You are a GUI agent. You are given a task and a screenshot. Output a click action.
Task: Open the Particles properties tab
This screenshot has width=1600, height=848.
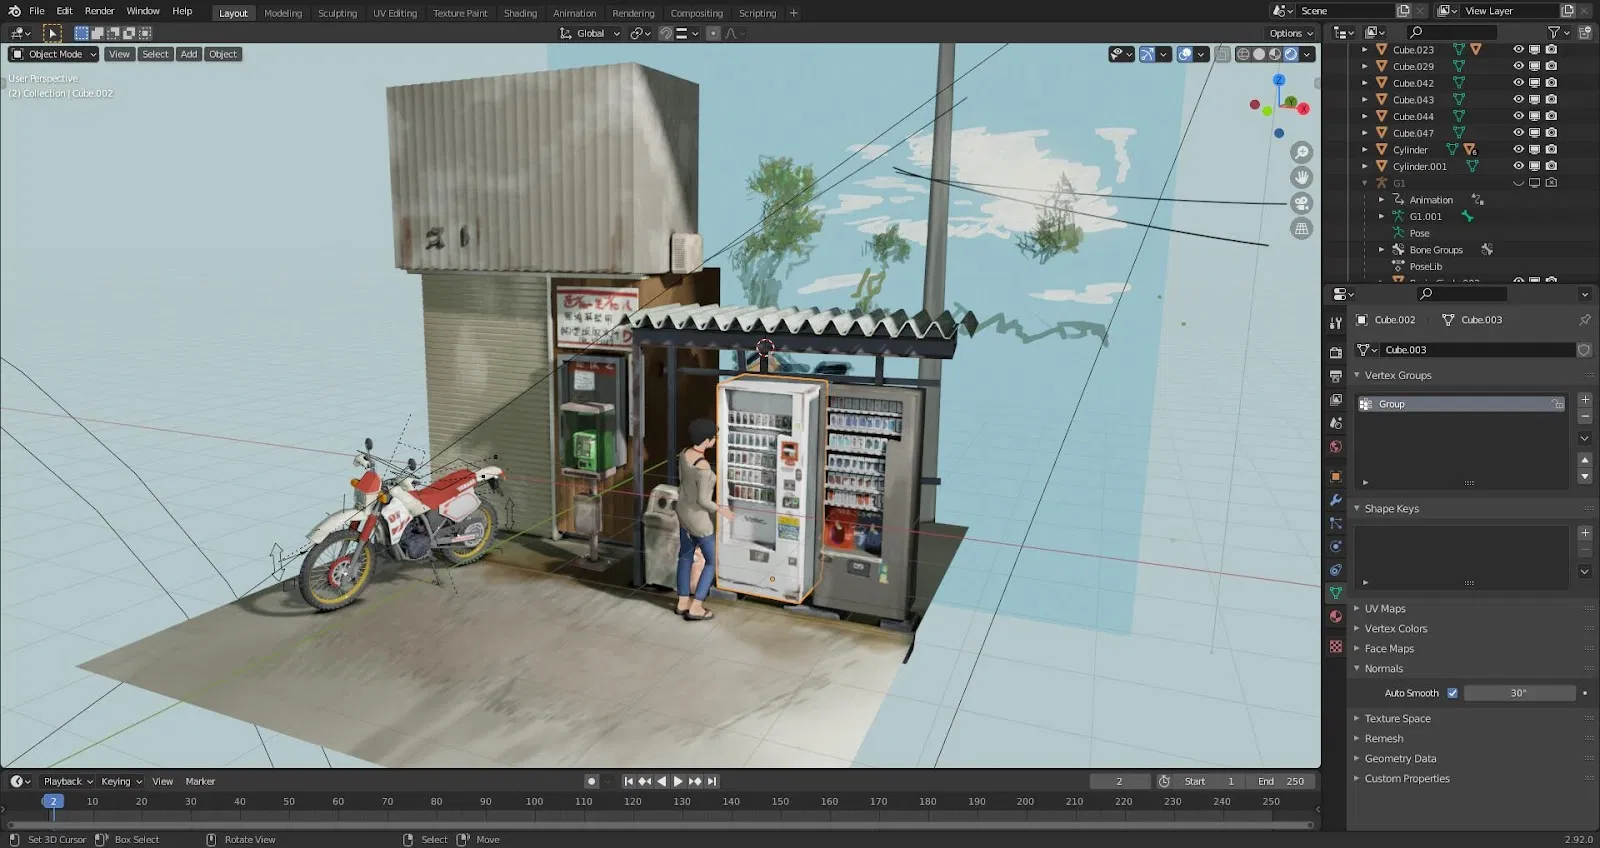[x=1336, y=523]
